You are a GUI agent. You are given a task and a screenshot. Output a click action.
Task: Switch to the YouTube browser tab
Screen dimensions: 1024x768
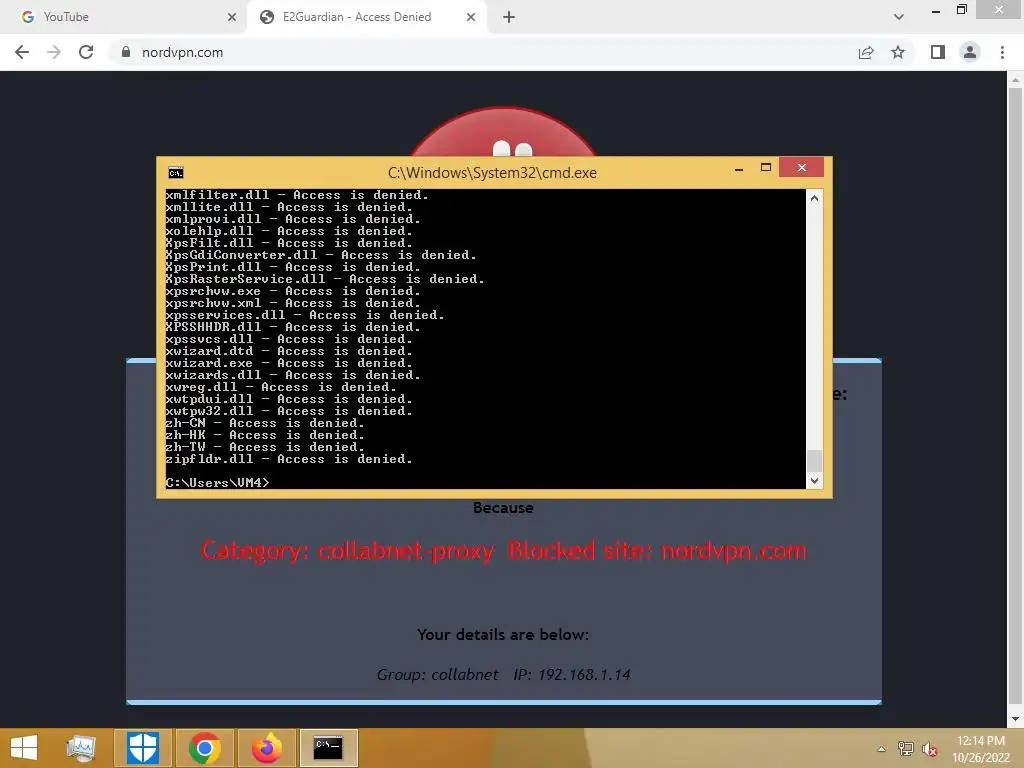124,17
